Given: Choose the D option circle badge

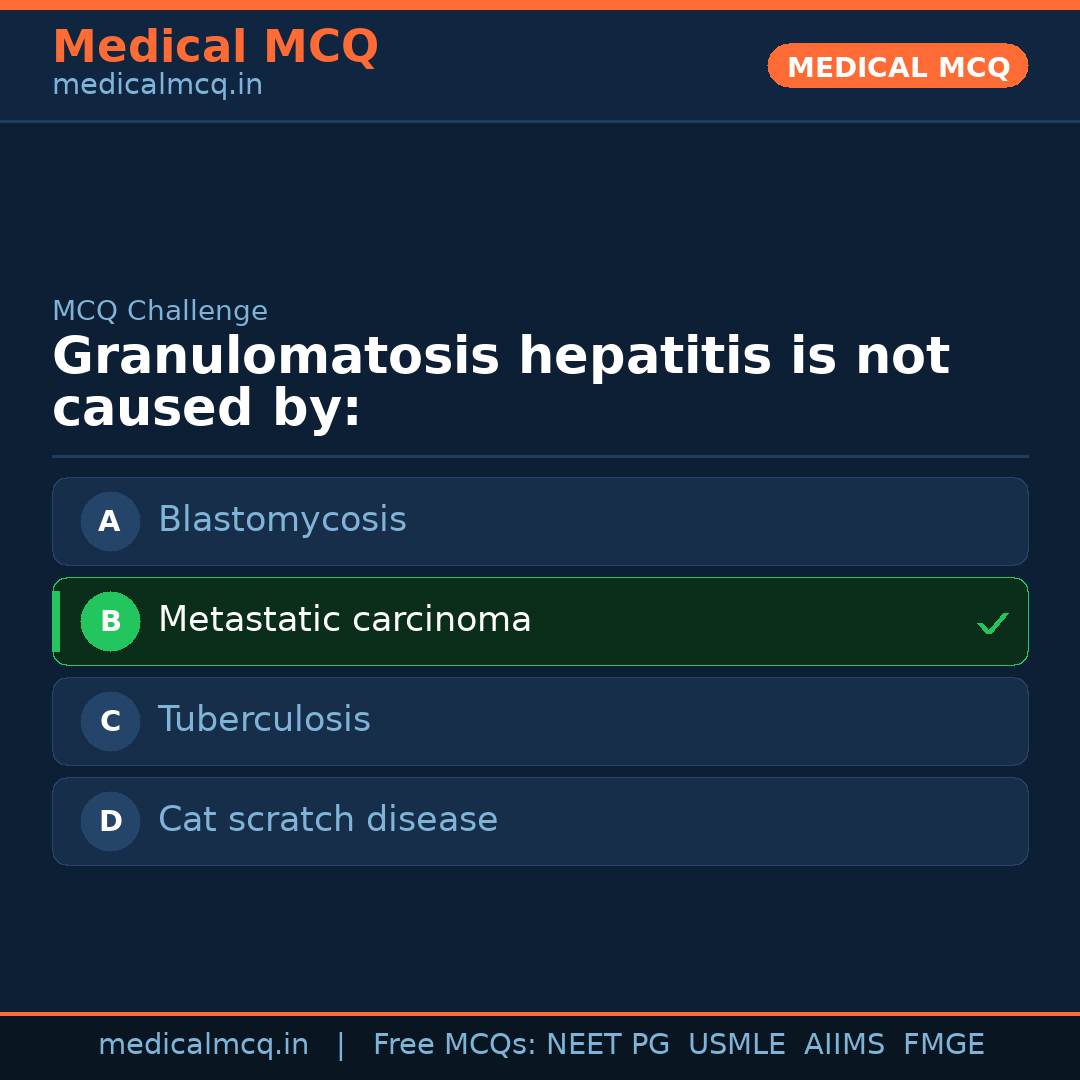Looking at the screenshot, I should [110, 821].
